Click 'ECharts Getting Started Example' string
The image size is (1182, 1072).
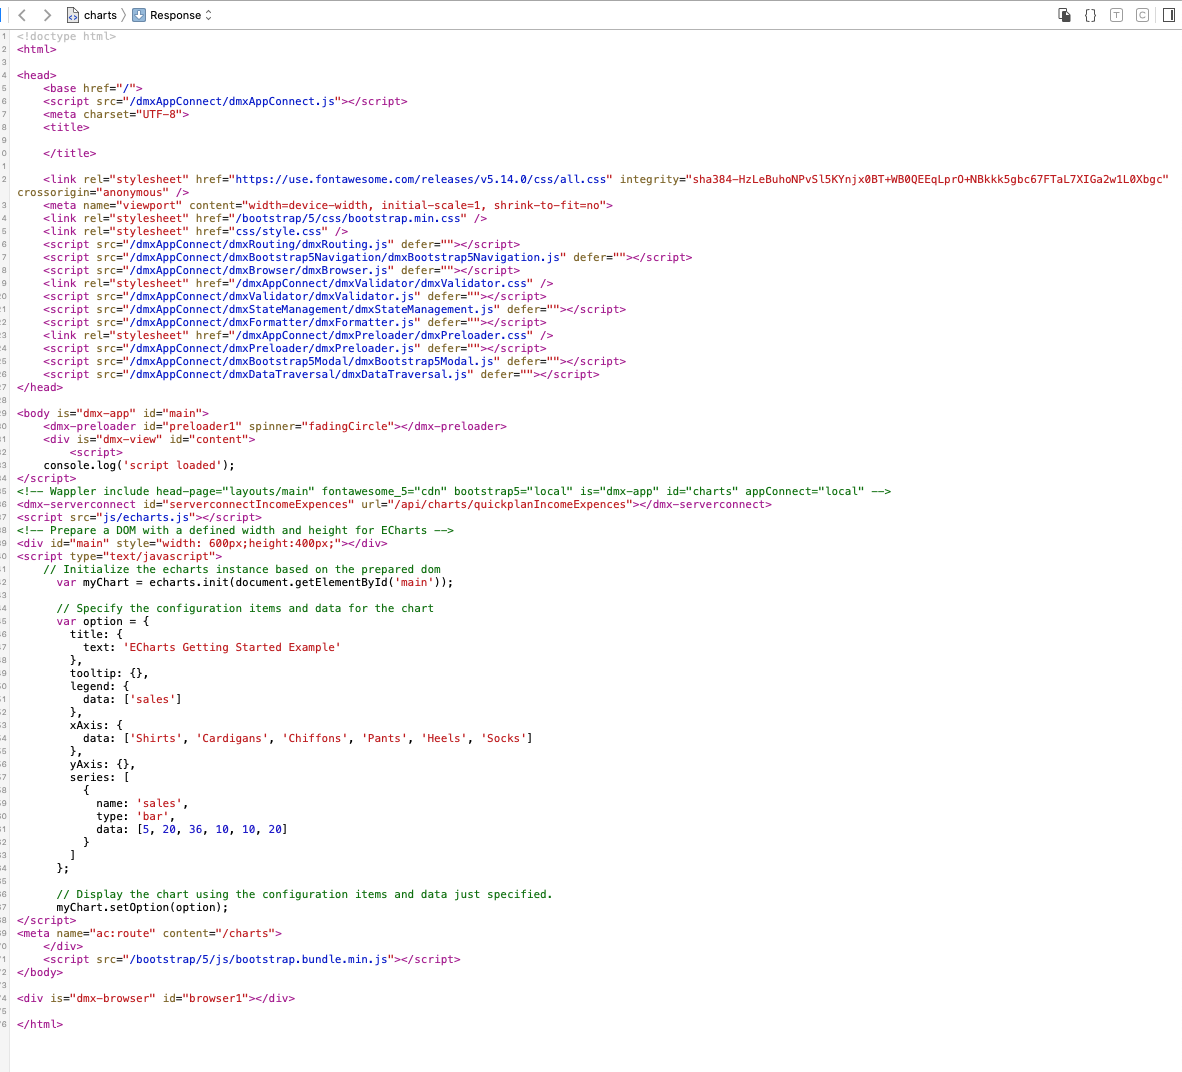pos(232,648)
